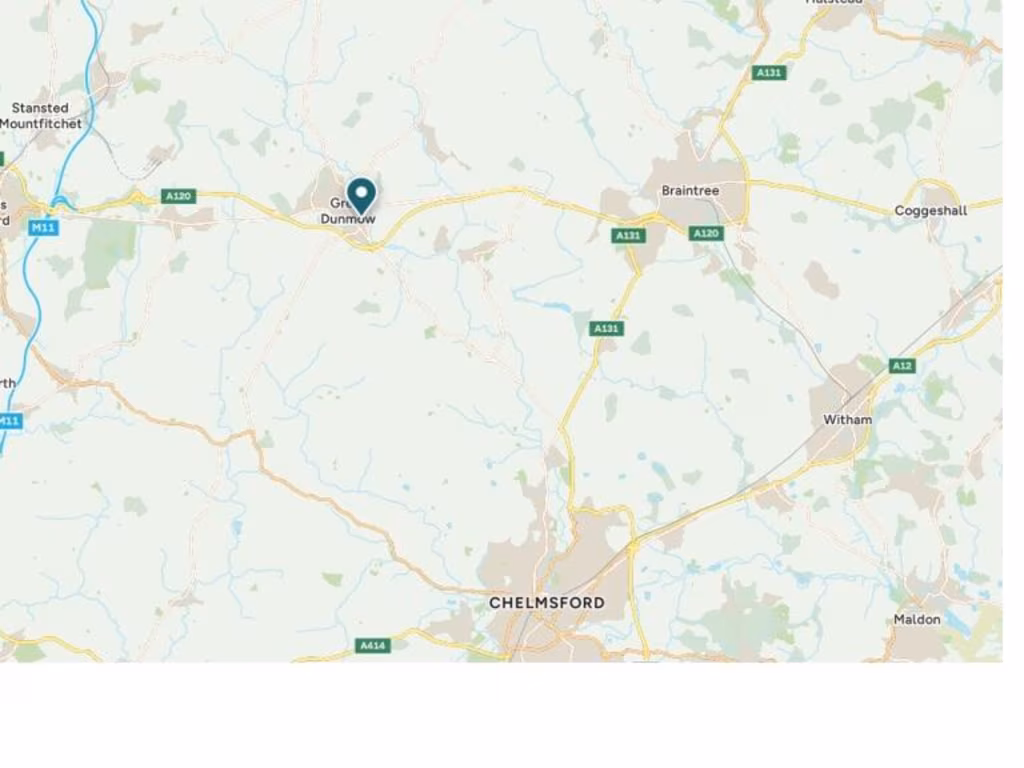
Task: Select the Maldon town label
Action: (x=917, y=620)
